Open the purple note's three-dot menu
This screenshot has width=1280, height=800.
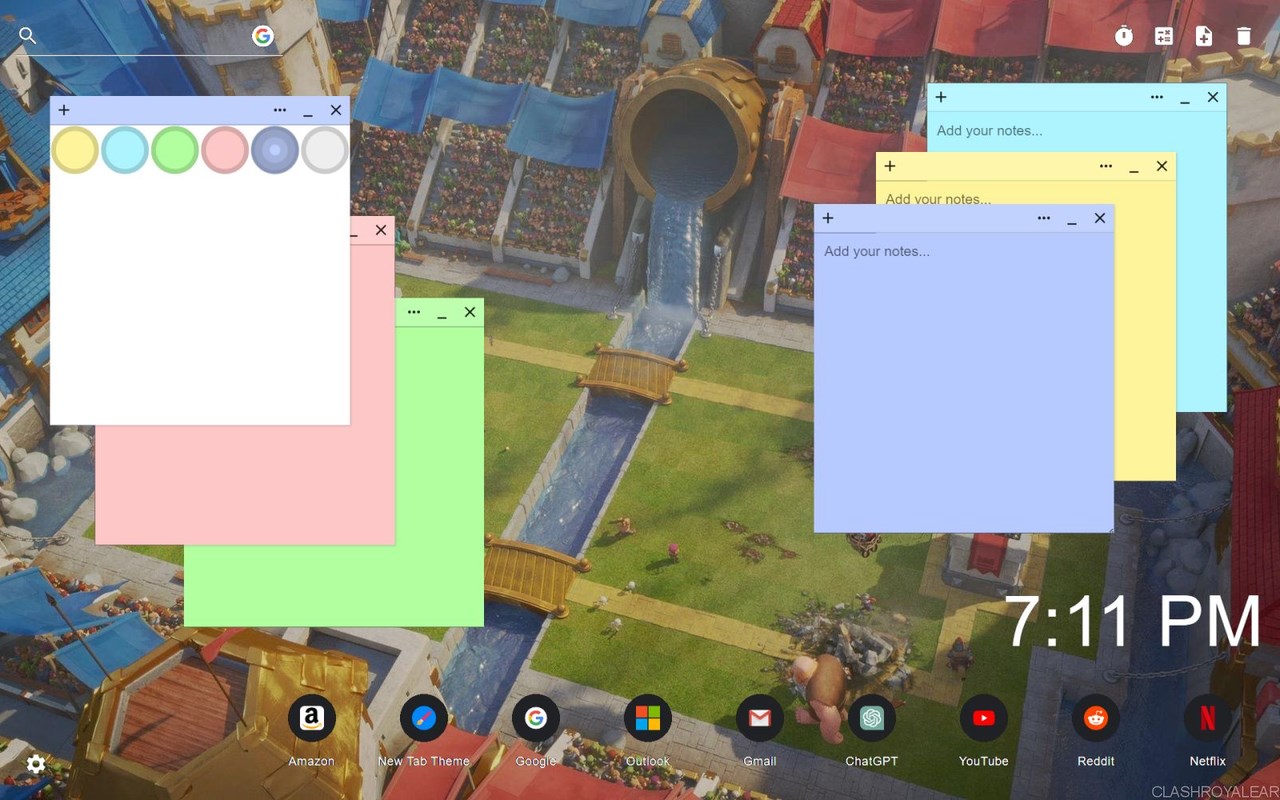pyautogui.click(x=1044, y=218)
